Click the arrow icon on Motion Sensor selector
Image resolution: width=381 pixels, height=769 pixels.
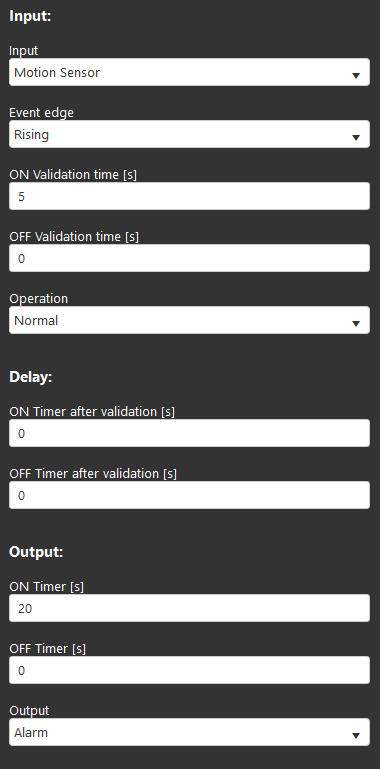pos(356,76)
